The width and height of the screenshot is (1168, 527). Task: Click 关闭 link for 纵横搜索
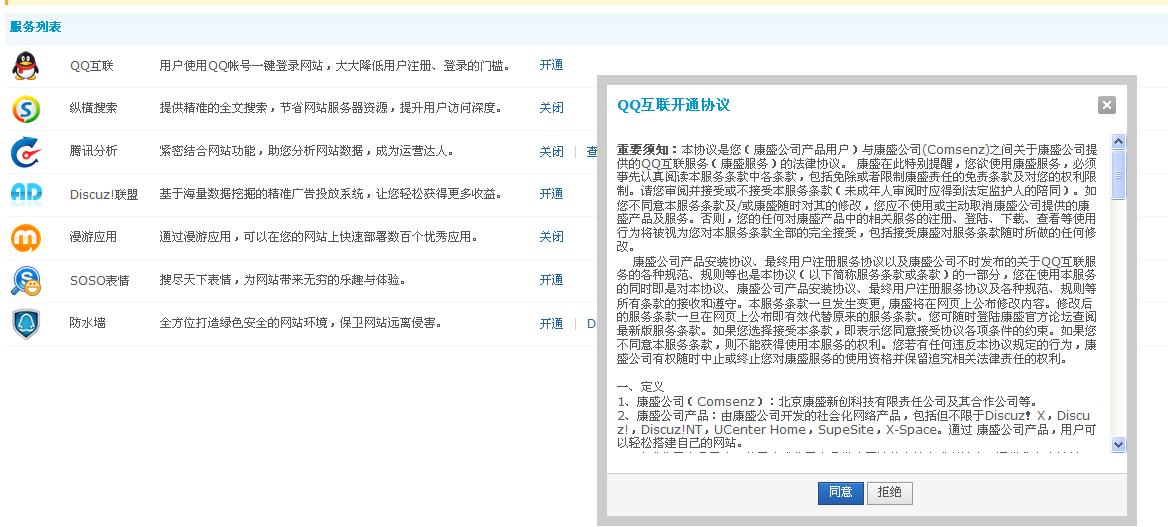tap(551, 108)
